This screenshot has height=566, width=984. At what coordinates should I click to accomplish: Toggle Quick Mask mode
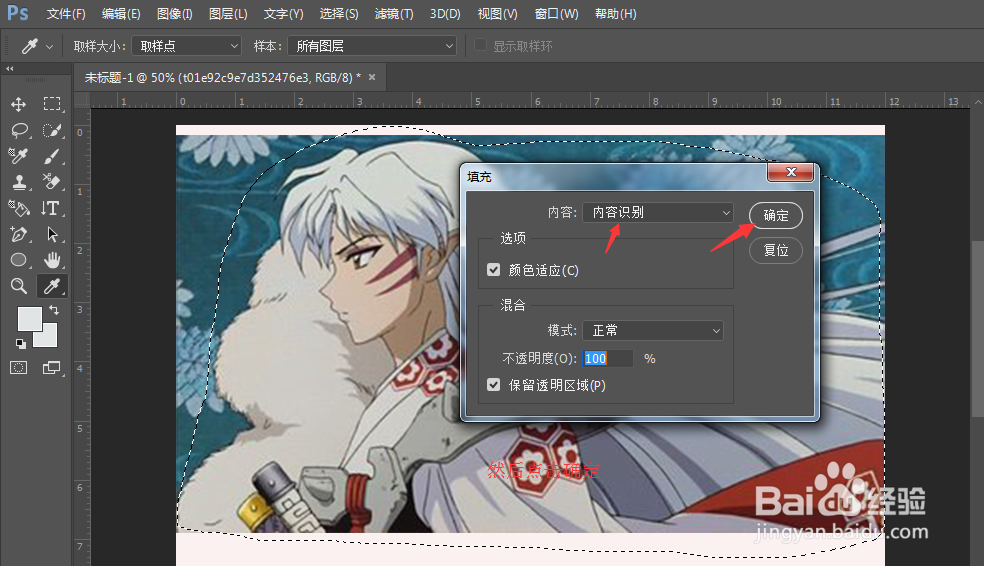[x=19, y=368]
